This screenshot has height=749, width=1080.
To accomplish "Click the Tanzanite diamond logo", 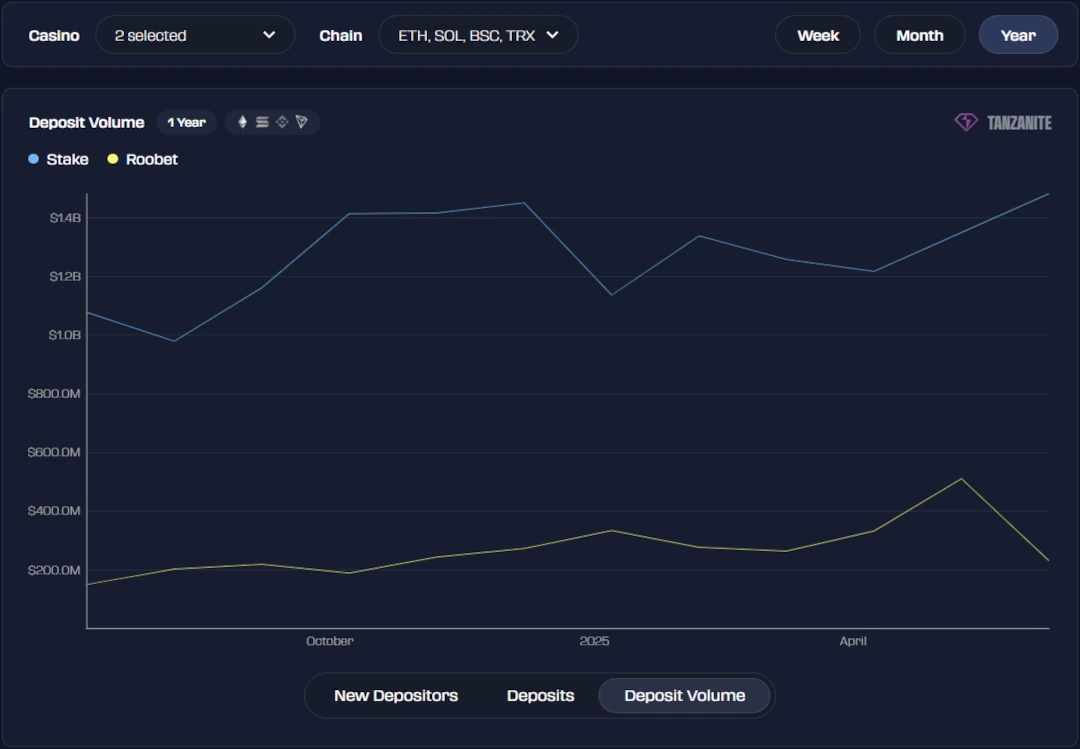I will pos(965,121).
